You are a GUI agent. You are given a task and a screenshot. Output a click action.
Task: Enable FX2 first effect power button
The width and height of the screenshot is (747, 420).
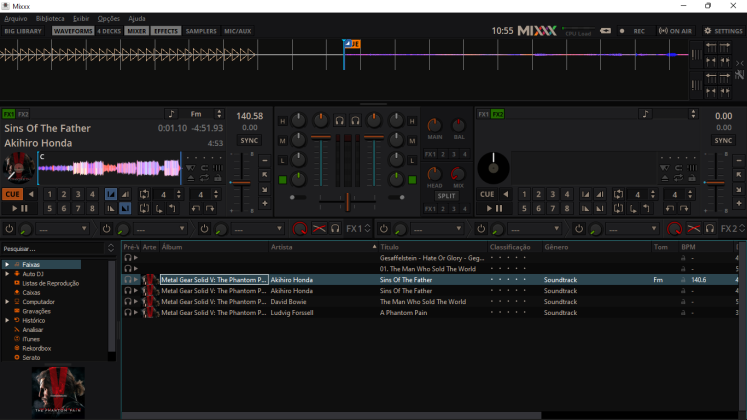[384, 229]
